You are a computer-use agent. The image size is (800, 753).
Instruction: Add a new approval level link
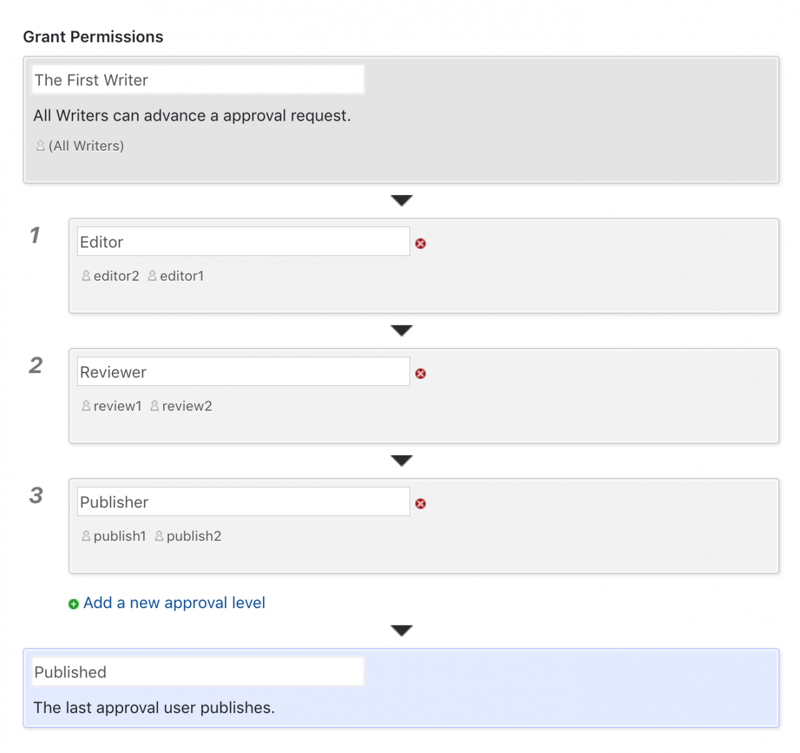[174, 603]
